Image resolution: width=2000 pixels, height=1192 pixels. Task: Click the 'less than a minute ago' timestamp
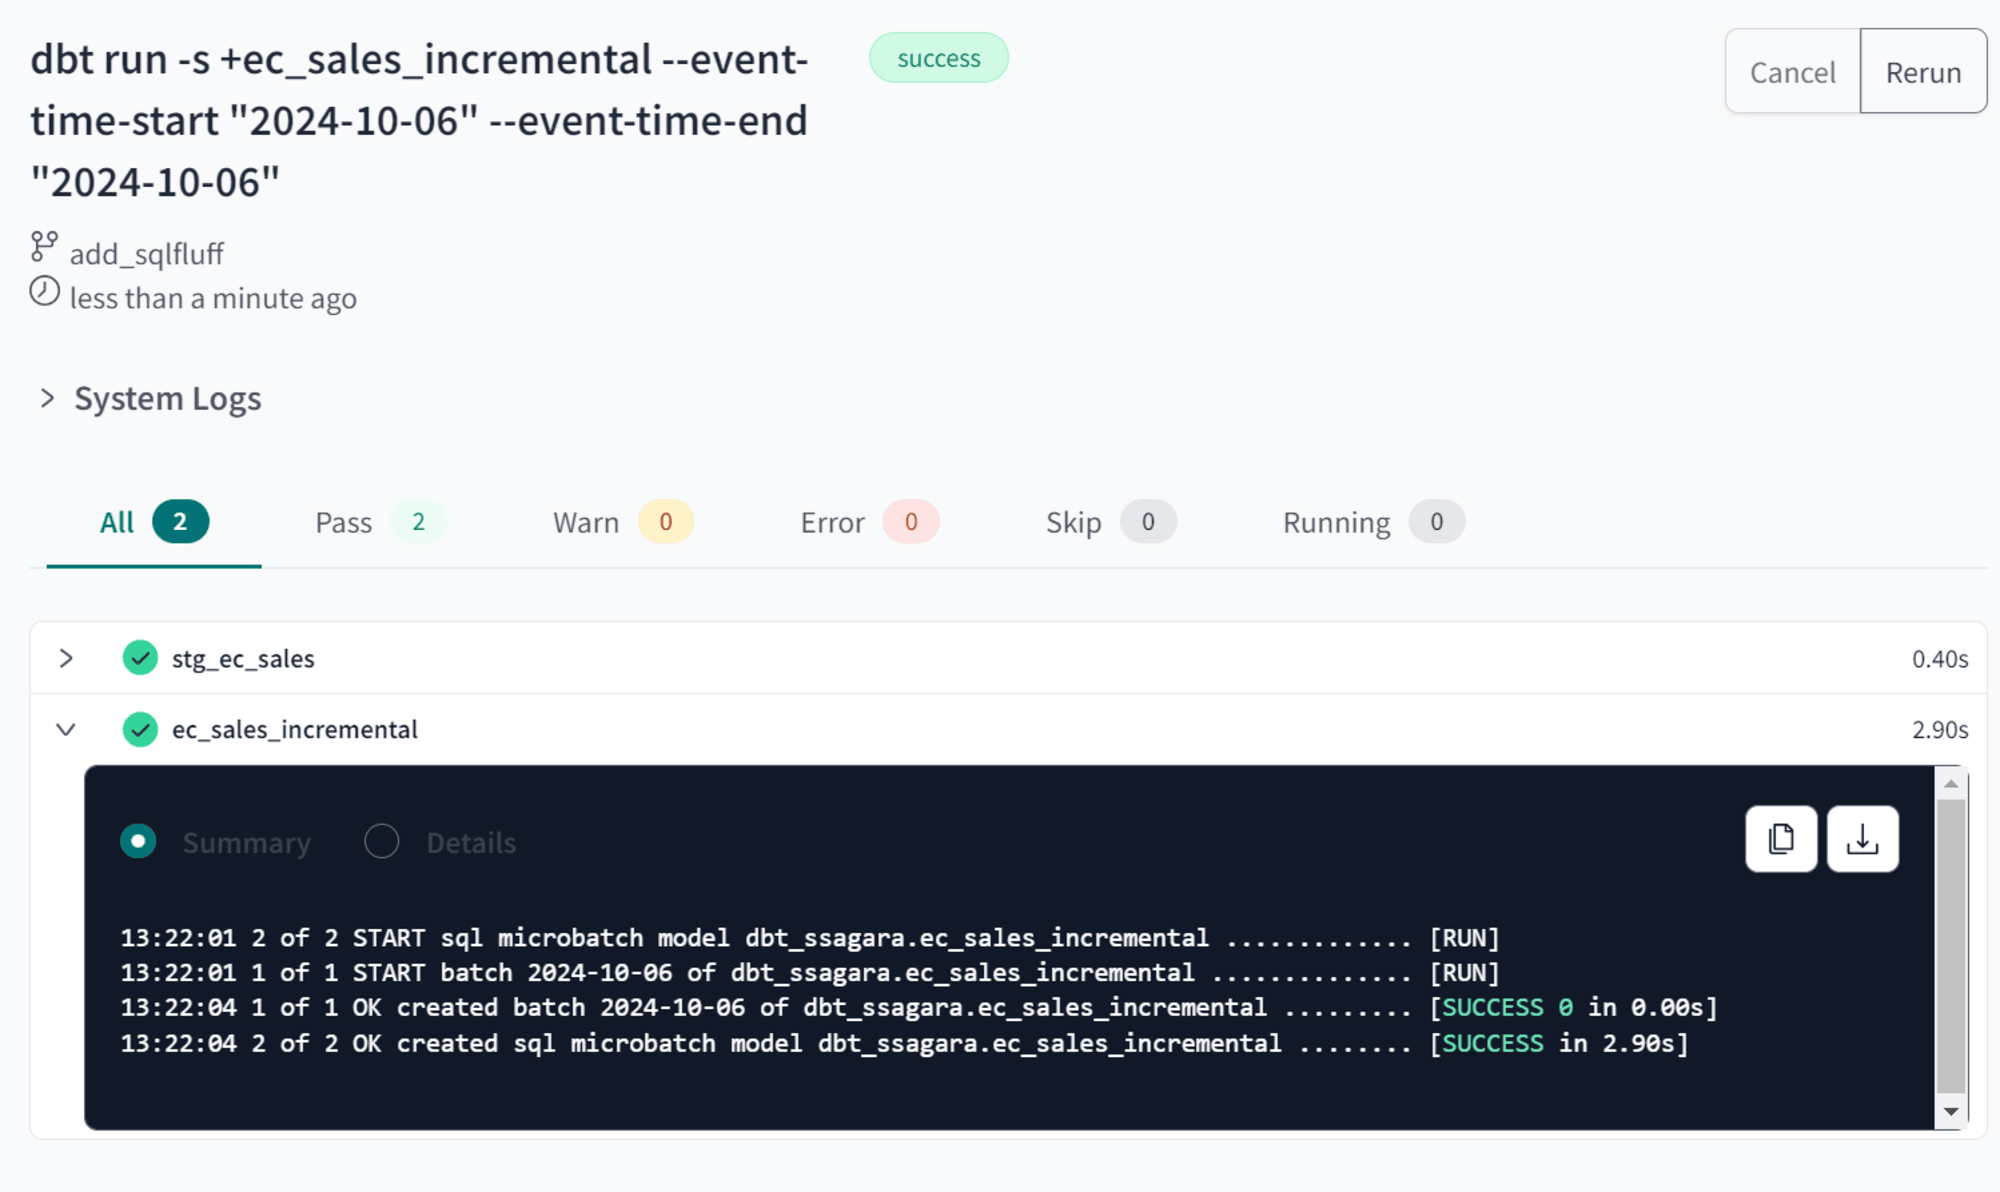pyautogui.click(x=213, y=298)
